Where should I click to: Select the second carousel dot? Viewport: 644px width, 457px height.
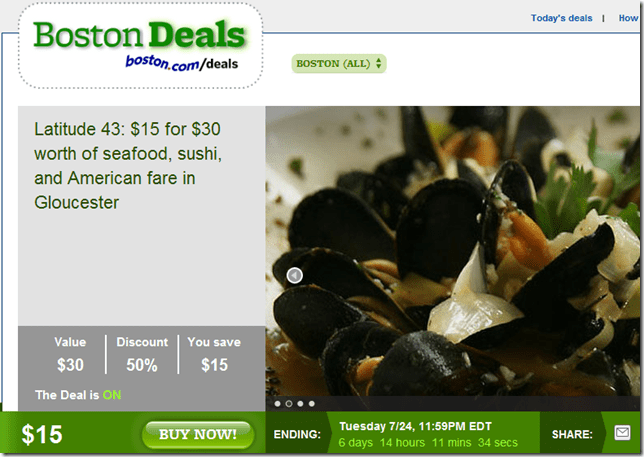[x=289, y=404]
